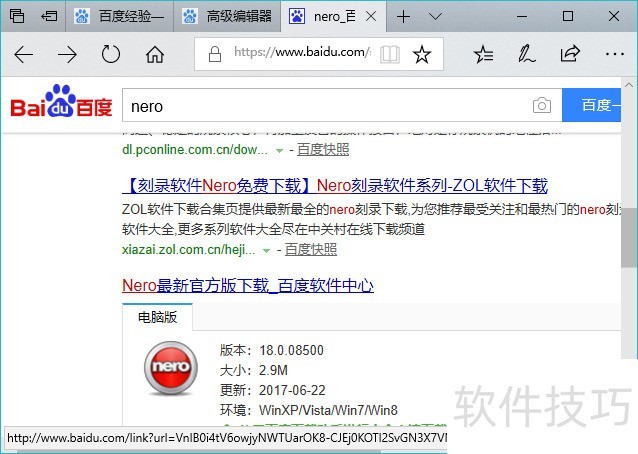638x454 pixels.
Task: Open the browser more options menu
Action: pos(614,54)
